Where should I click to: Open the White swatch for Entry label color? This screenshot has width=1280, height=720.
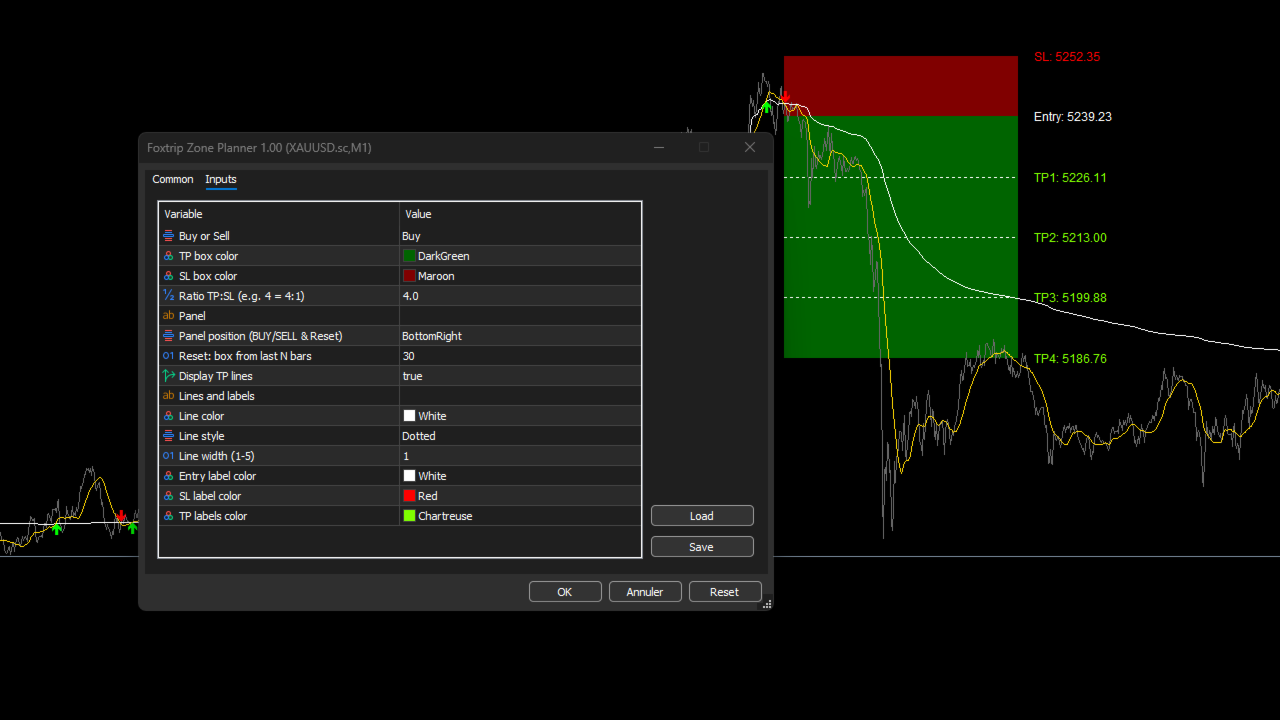click(409, 476)
